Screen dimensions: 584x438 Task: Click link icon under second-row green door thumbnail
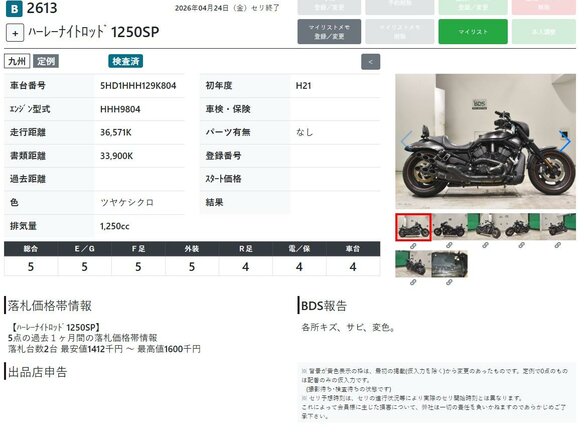pyautogui.click(x=413, y=282)
